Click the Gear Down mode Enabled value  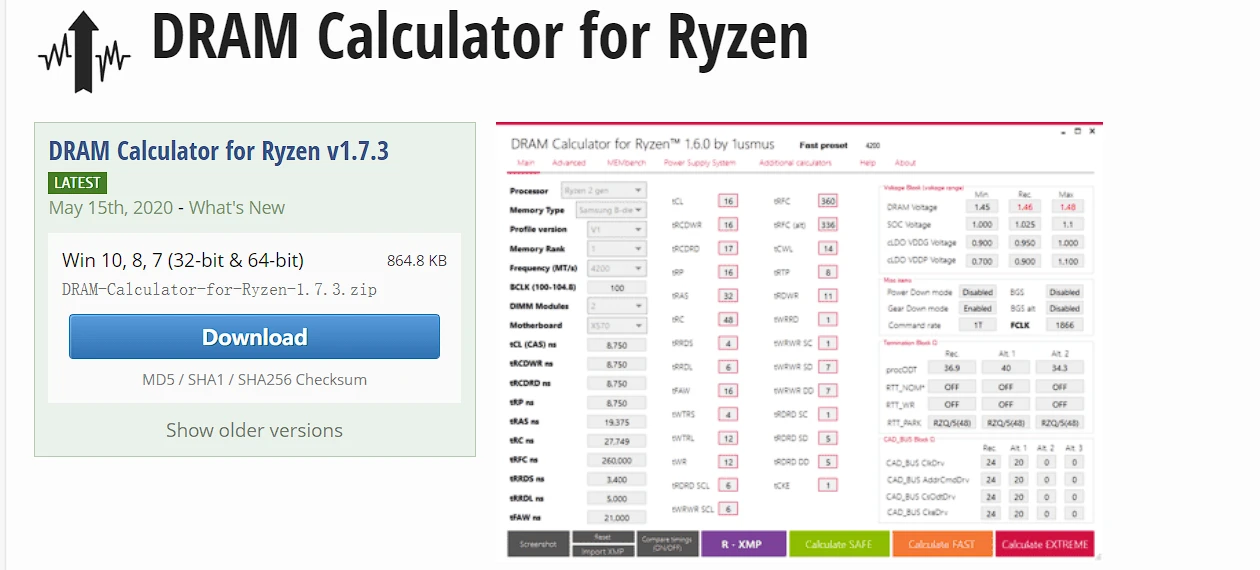(x=977, y=308)
